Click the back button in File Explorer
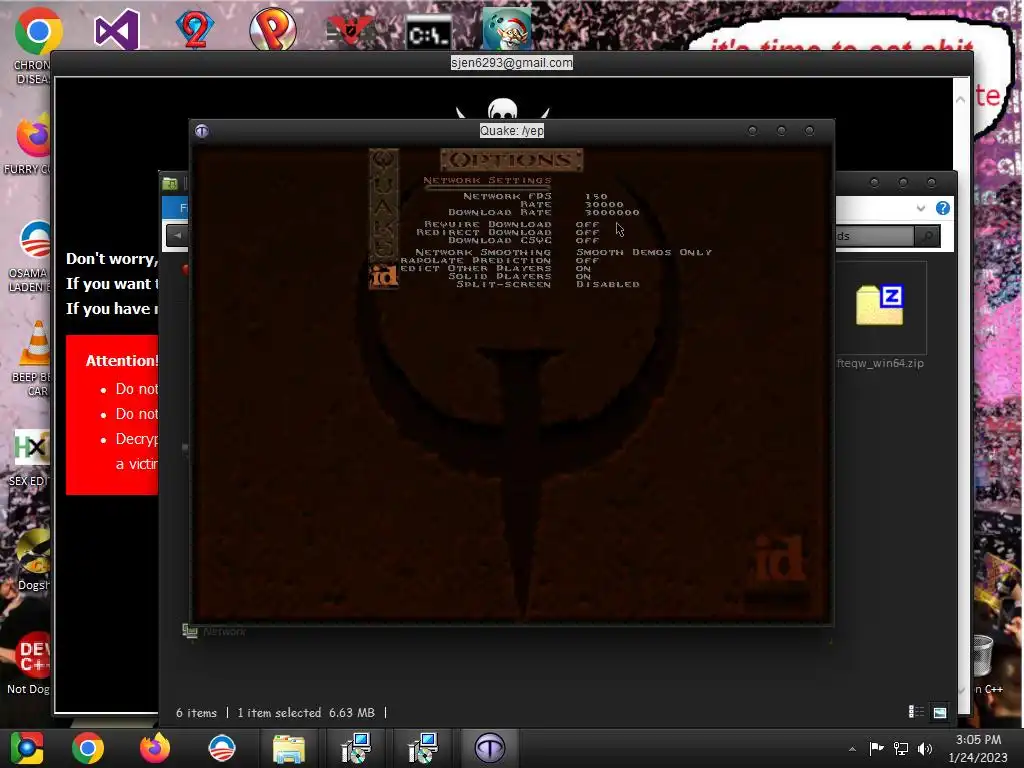This screenshot has width=1024, height=768. coord(177,236)
